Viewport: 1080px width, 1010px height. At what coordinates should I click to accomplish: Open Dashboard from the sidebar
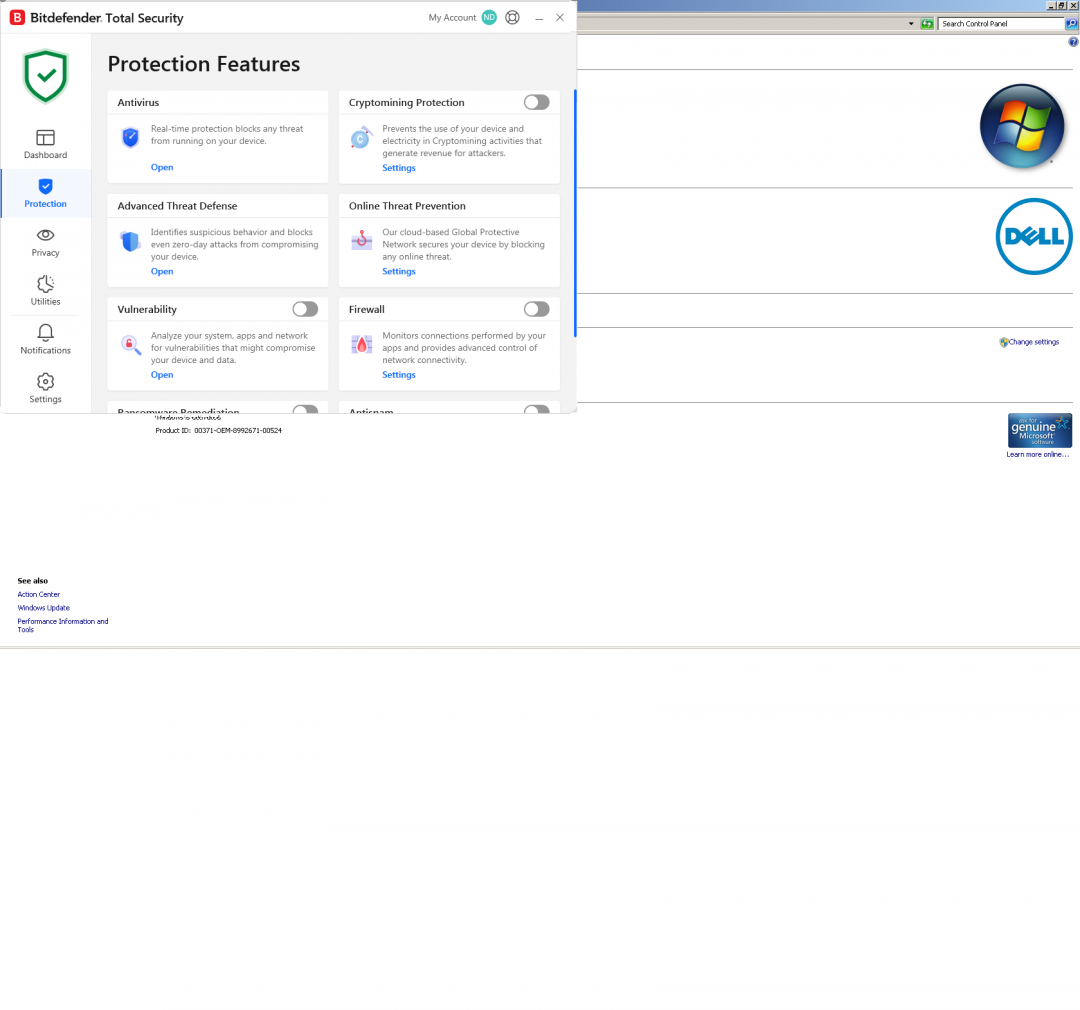pyautogui.click(x=45, y=144)
